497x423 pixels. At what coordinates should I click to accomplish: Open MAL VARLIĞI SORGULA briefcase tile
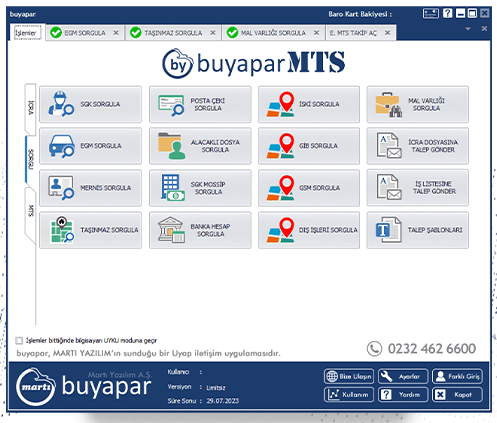pos(418,104)
